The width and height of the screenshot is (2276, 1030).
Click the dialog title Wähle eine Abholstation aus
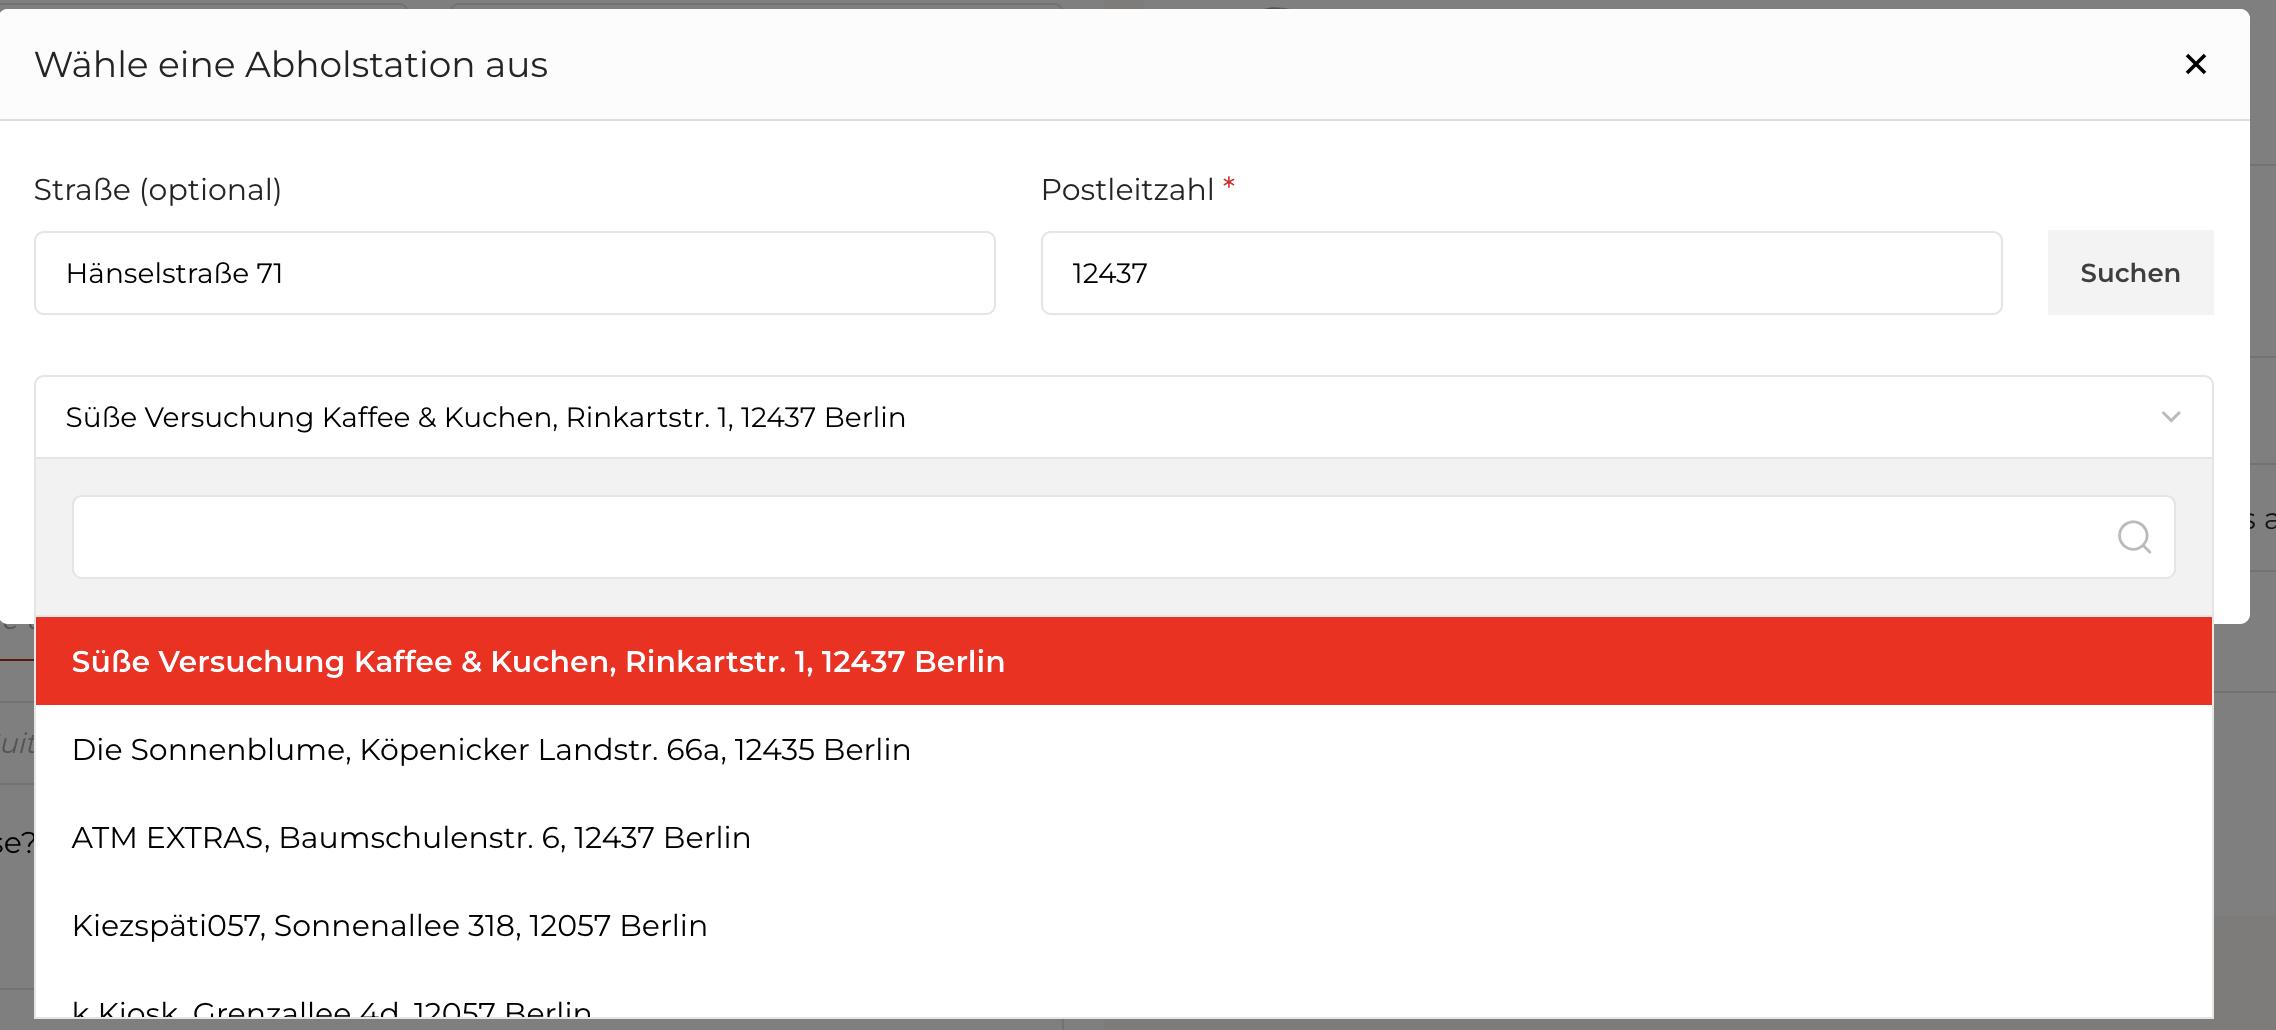(x=291, y=64)
